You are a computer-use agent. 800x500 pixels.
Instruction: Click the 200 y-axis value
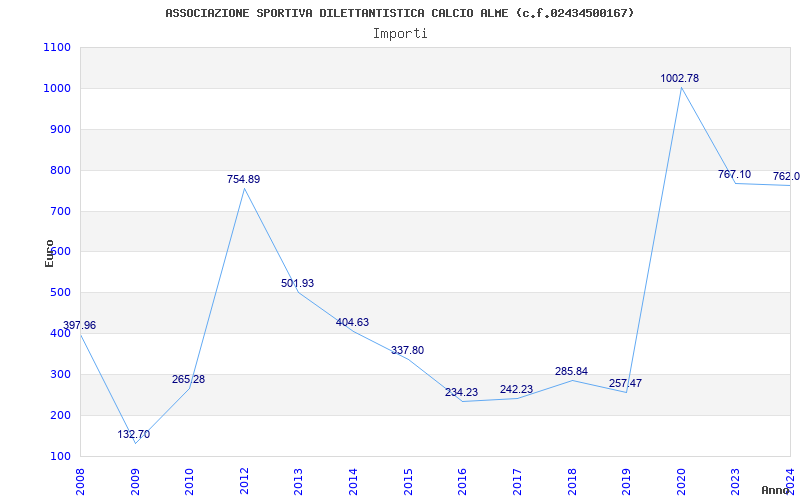click(60, 415)
